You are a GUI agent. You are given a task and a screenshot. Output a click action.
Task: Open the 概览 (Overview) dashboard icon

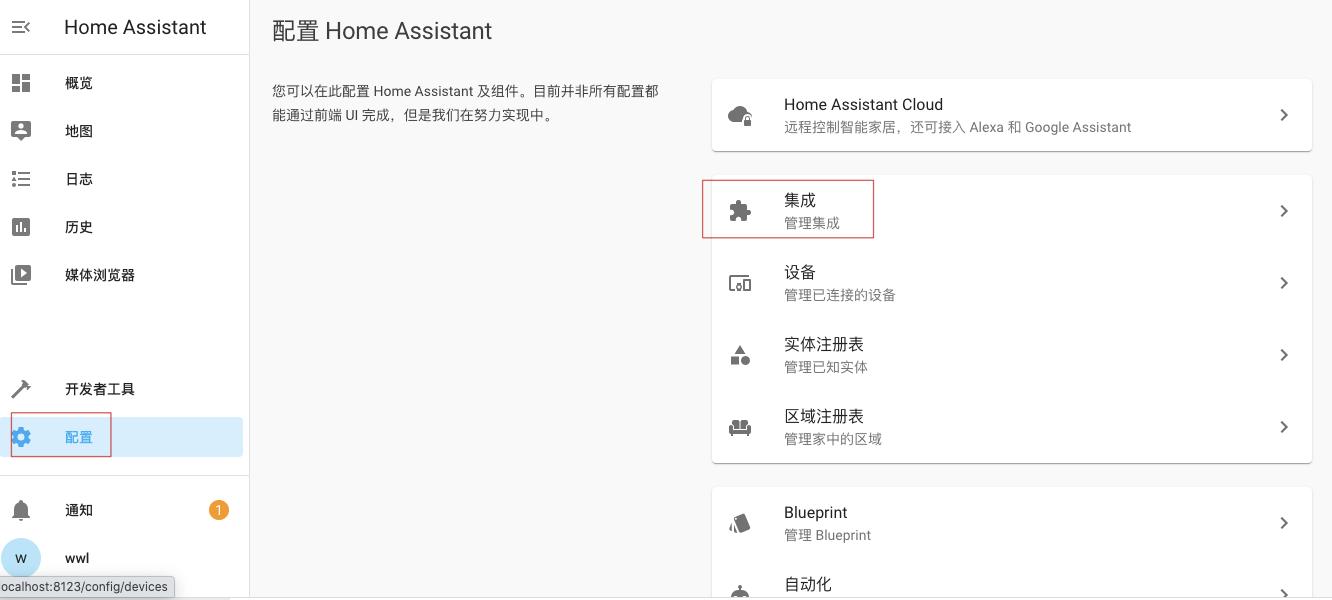[x=21, y=83]
